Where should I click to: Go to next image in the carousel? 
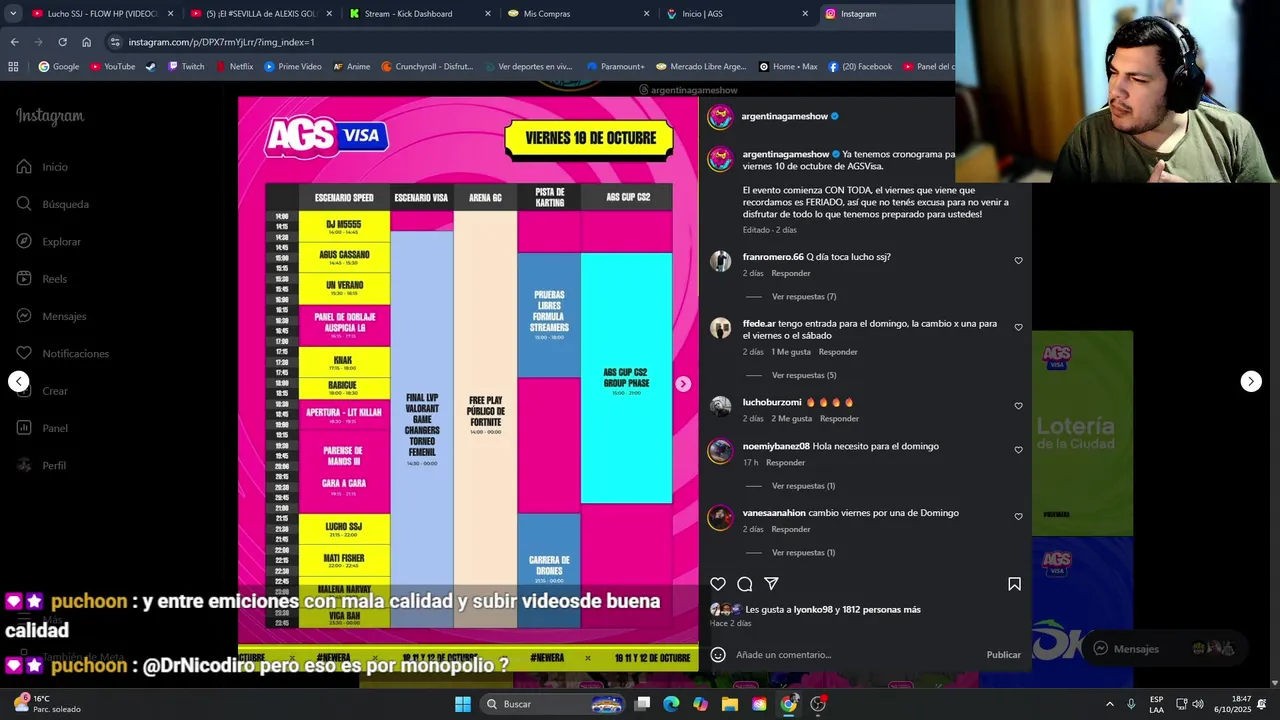click(683, 384)
